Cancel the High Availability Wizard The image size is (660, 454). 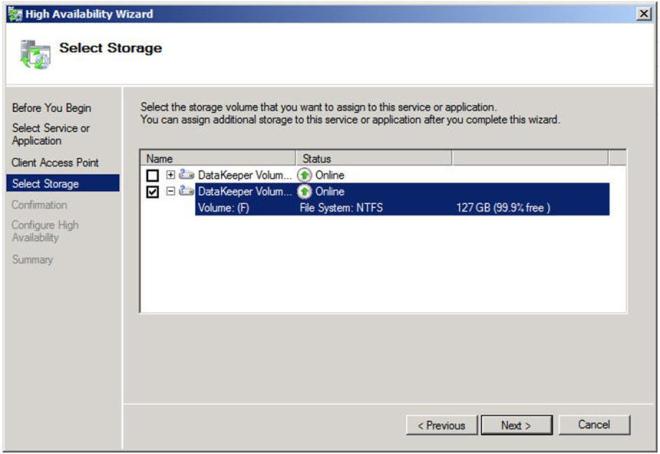pyautogui.click(x=593, y=425)
